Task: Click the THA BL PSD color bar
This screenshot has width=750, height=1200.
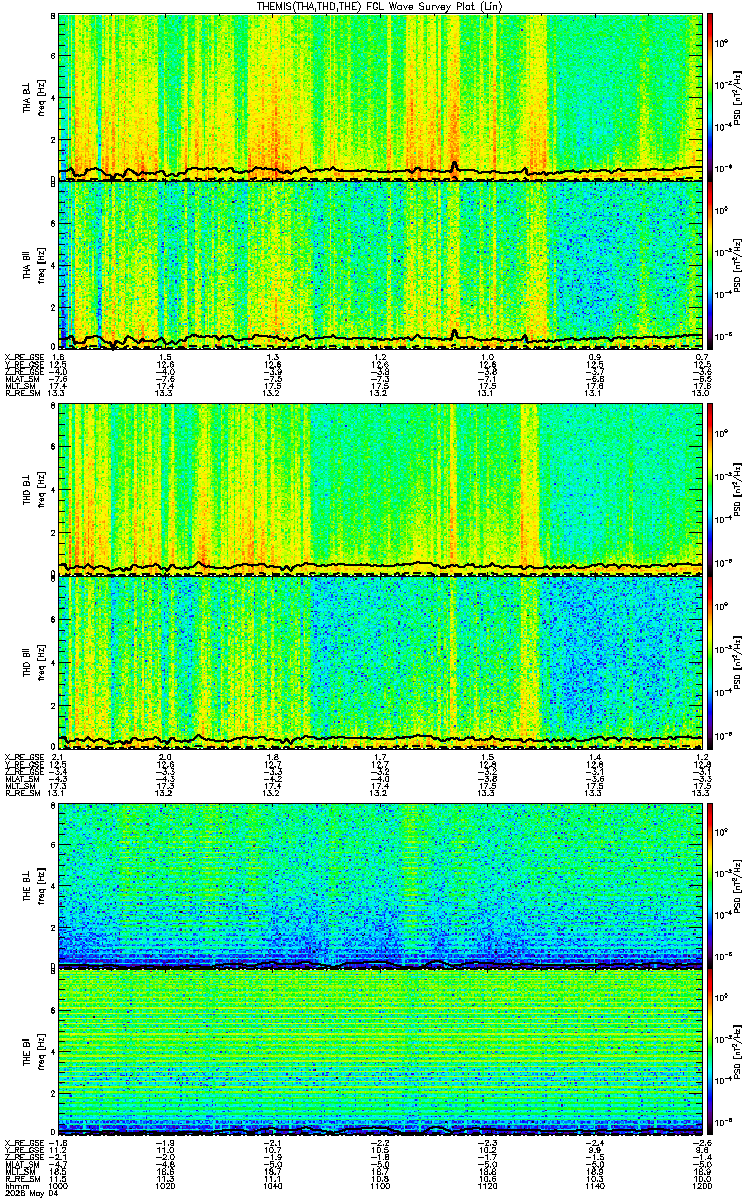Action: point(710,97)
